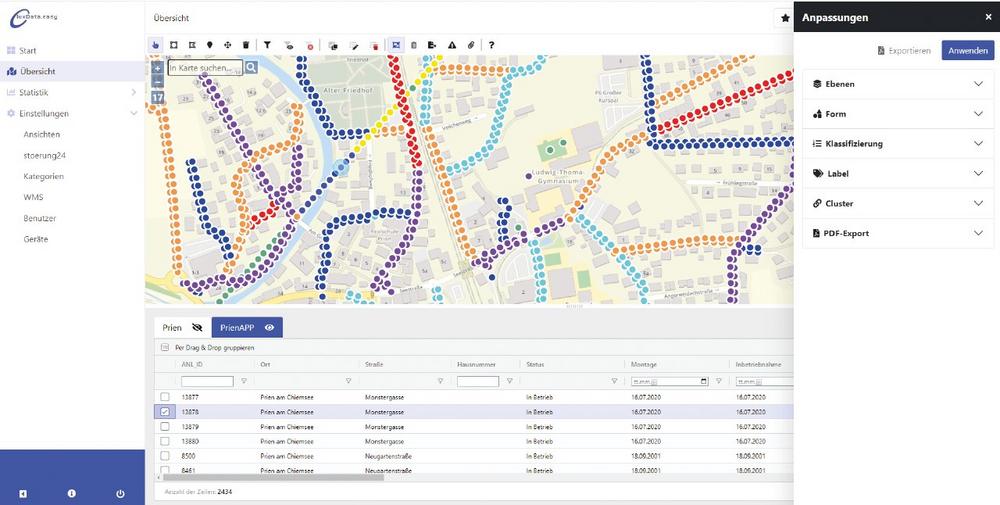
Task: Uncheck the row with ID 13878
Action: pyautogui.click(x=165, y=412)
